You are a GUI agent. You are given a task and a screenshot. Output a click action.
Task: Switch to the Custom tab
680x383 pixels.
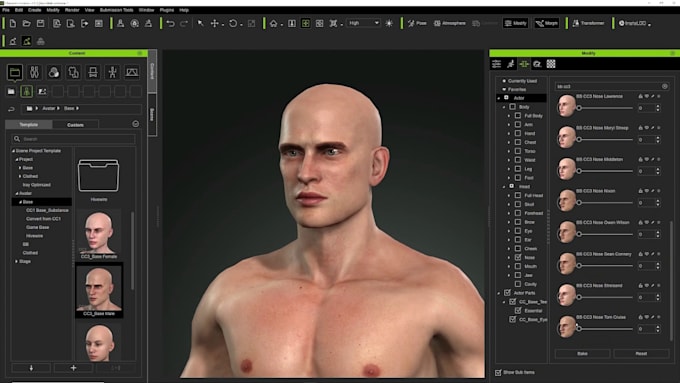click(75, 125)
